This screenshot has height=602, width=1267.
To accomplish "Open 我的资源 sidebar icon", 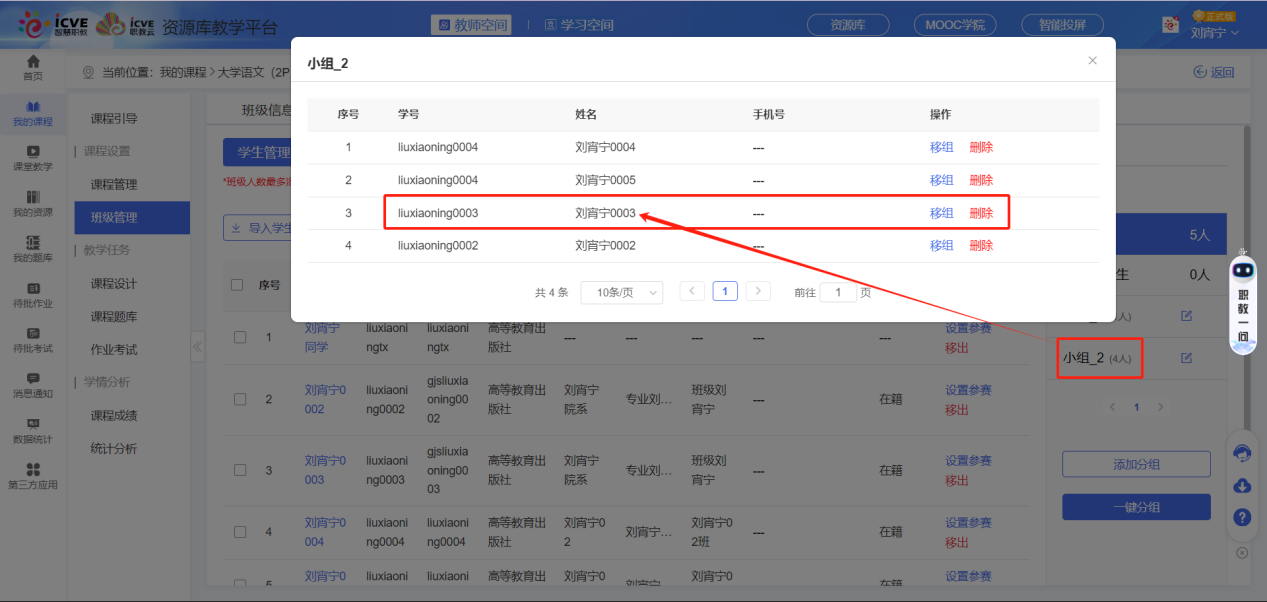I will pos(33,203).
